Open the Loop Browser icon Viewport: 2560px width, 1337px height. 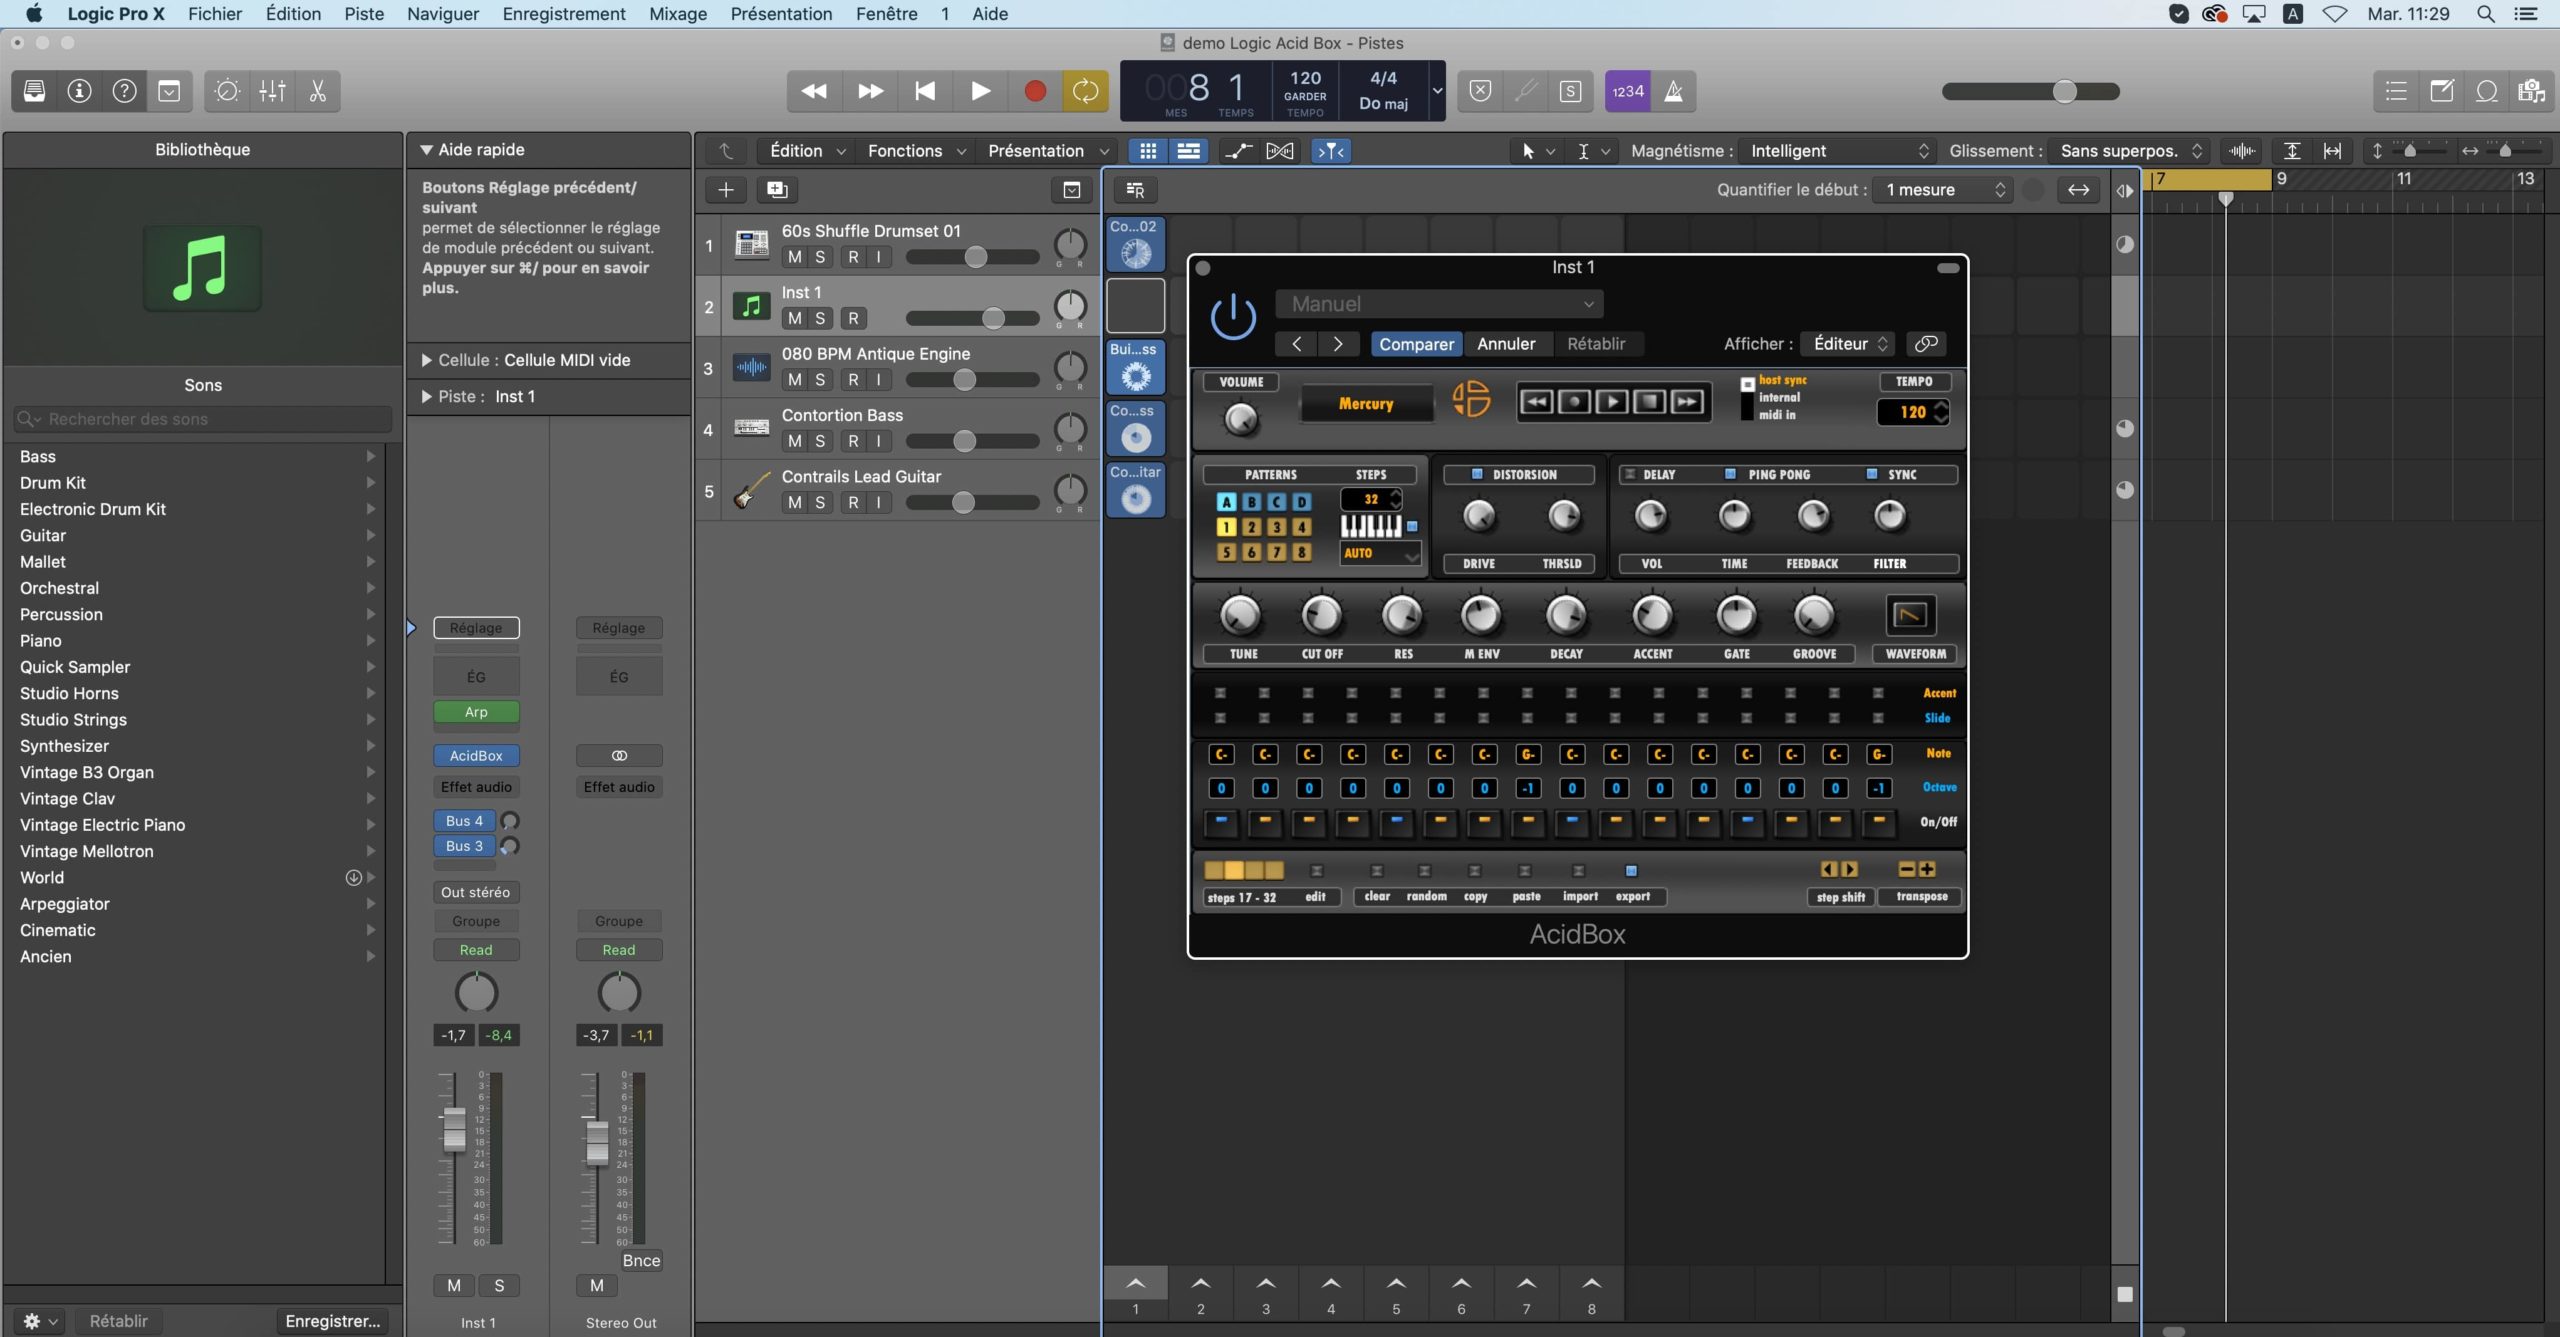pos(2486,91)
